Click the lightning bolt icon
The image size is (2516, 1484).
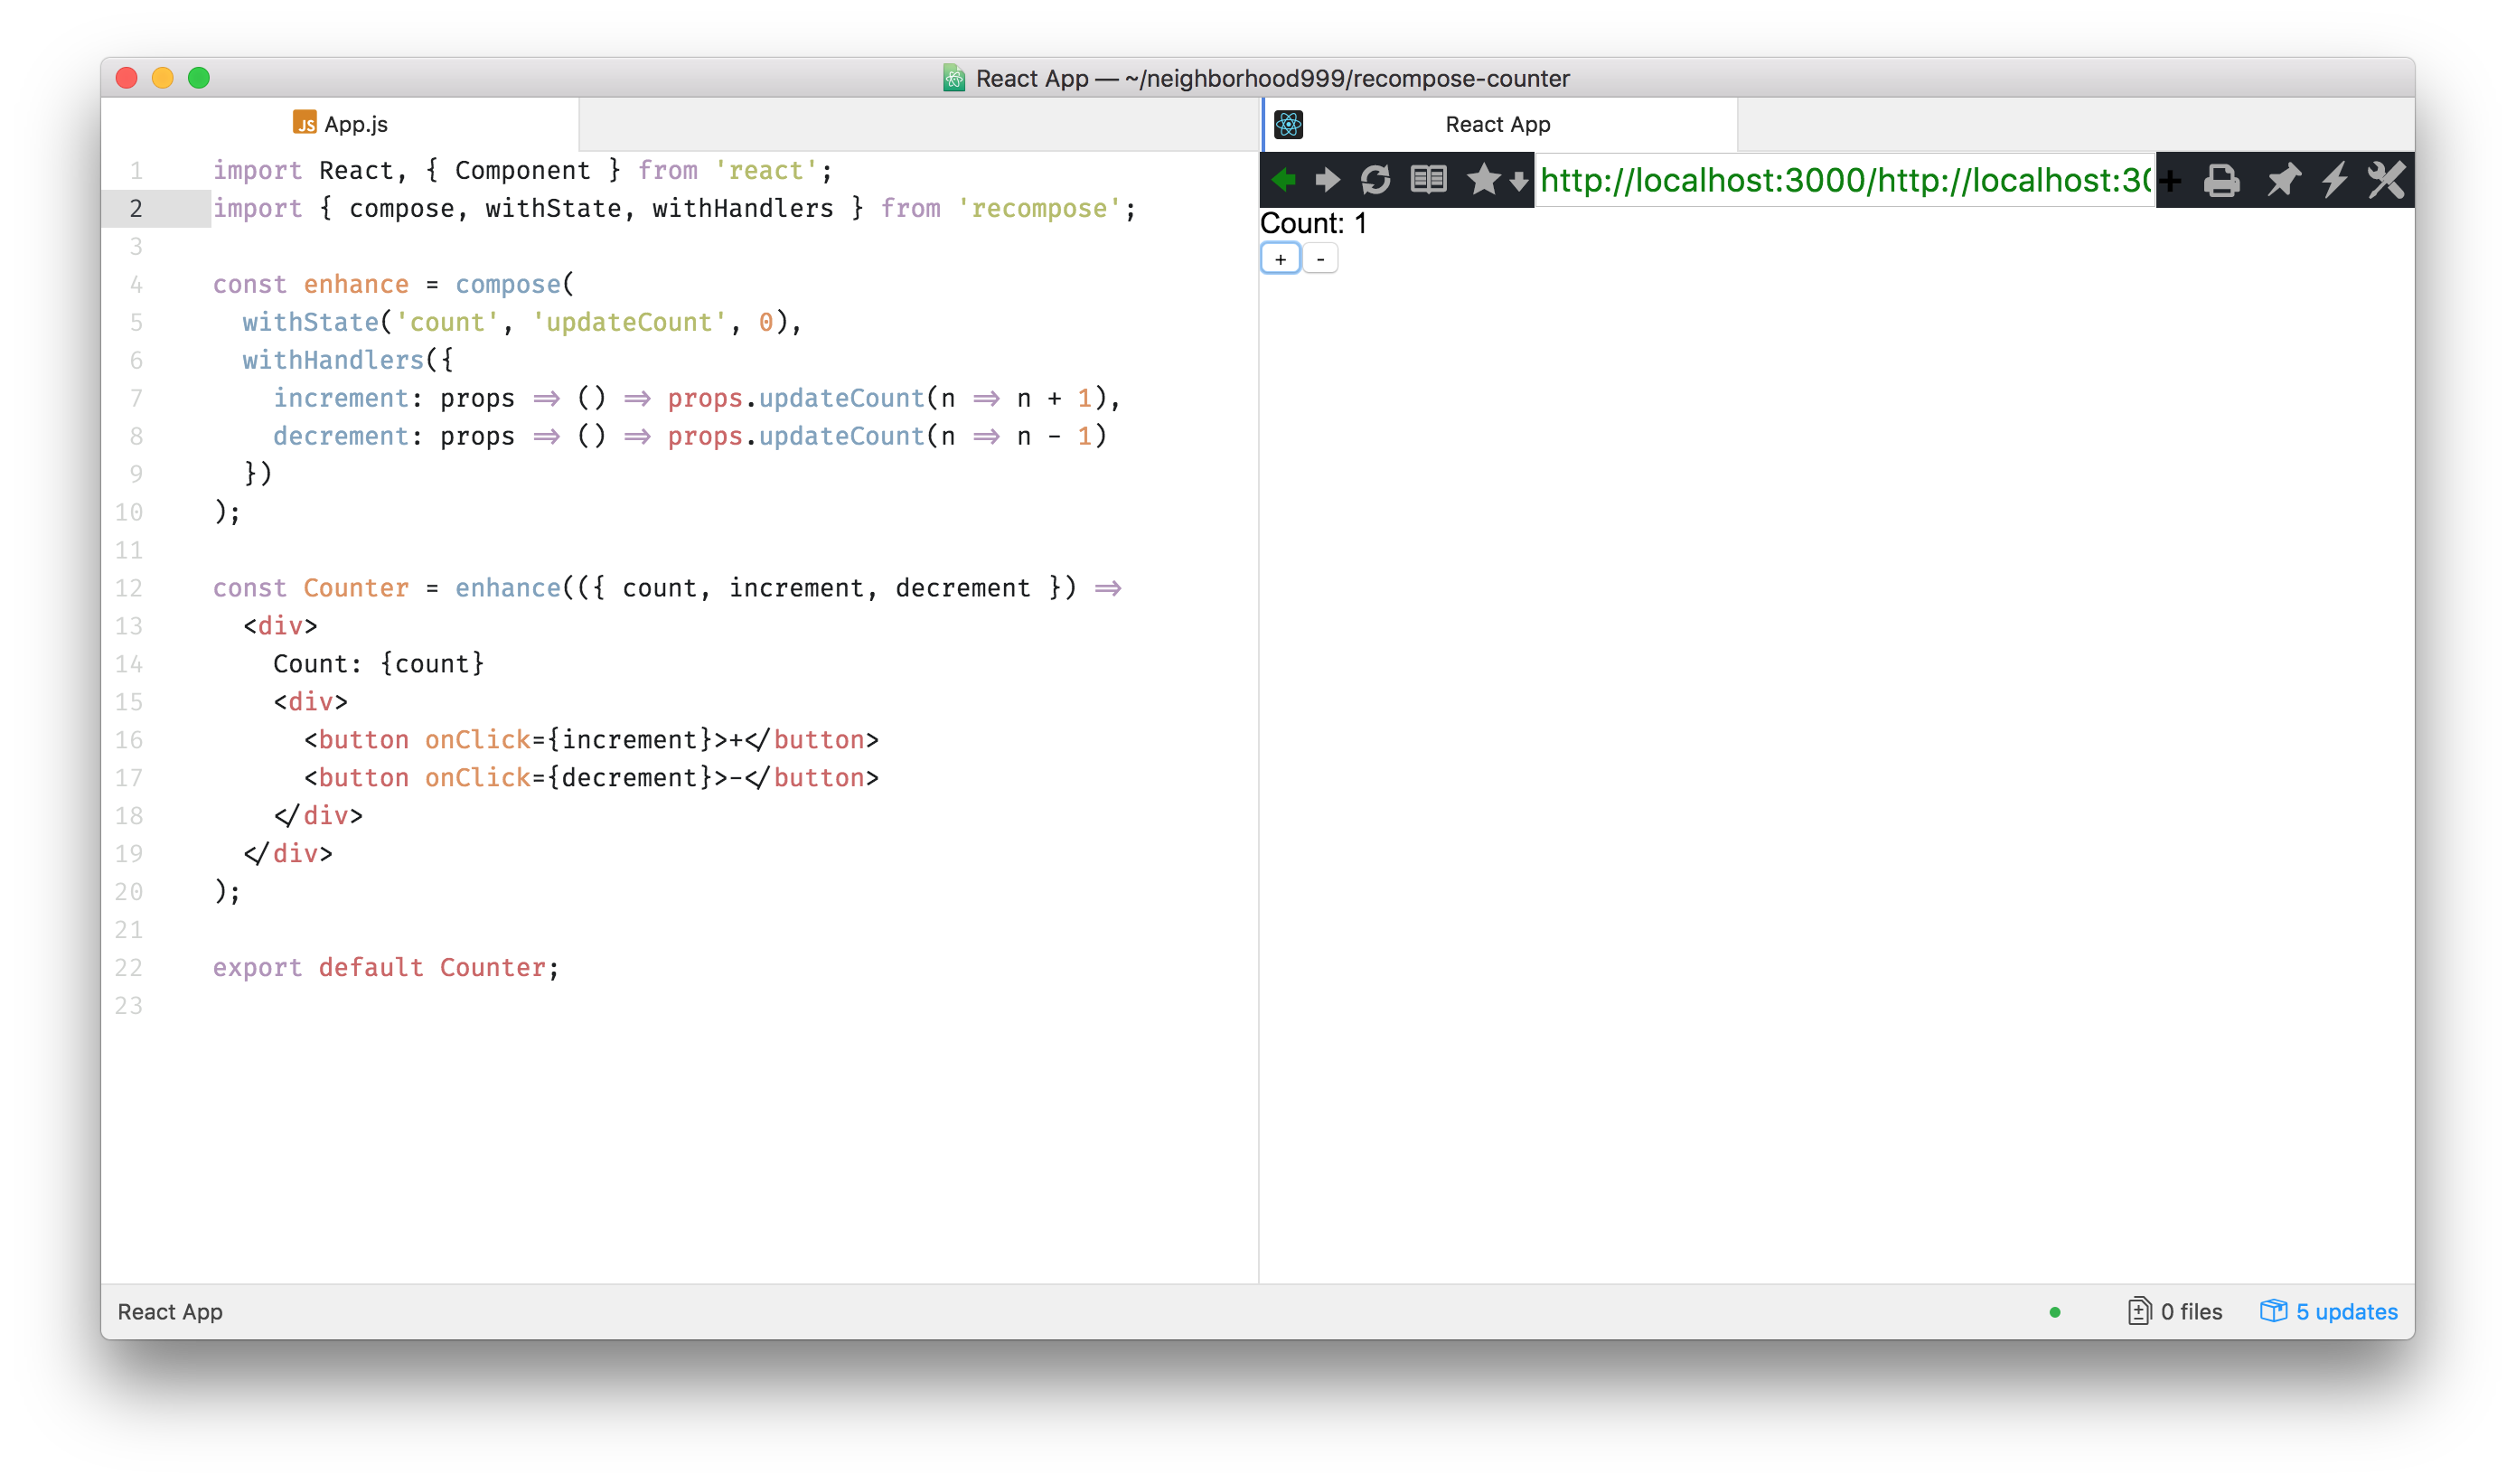coord(2335,180)
